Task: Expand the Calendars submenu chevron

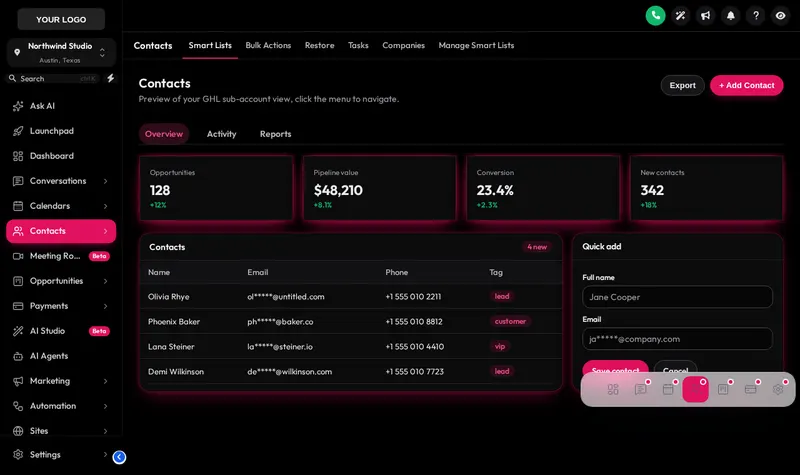Action: 105,206
